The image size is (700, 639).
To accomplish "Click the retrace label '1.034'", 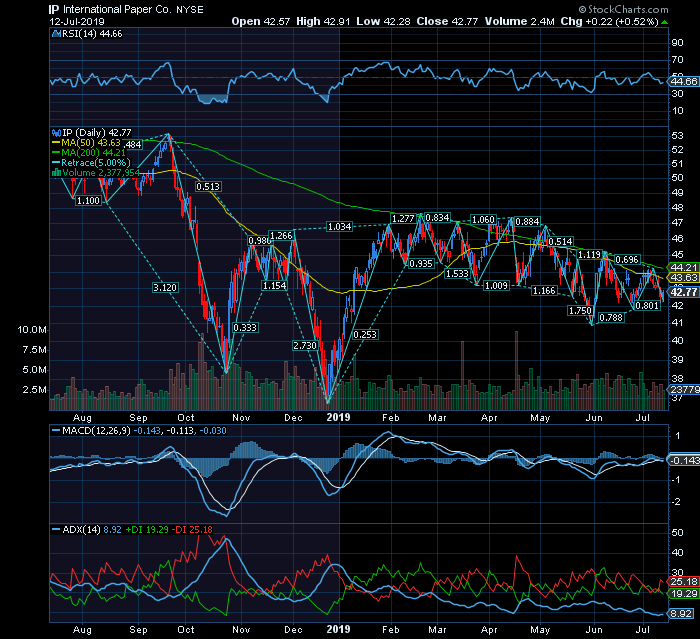I will (x=339, y=227).
